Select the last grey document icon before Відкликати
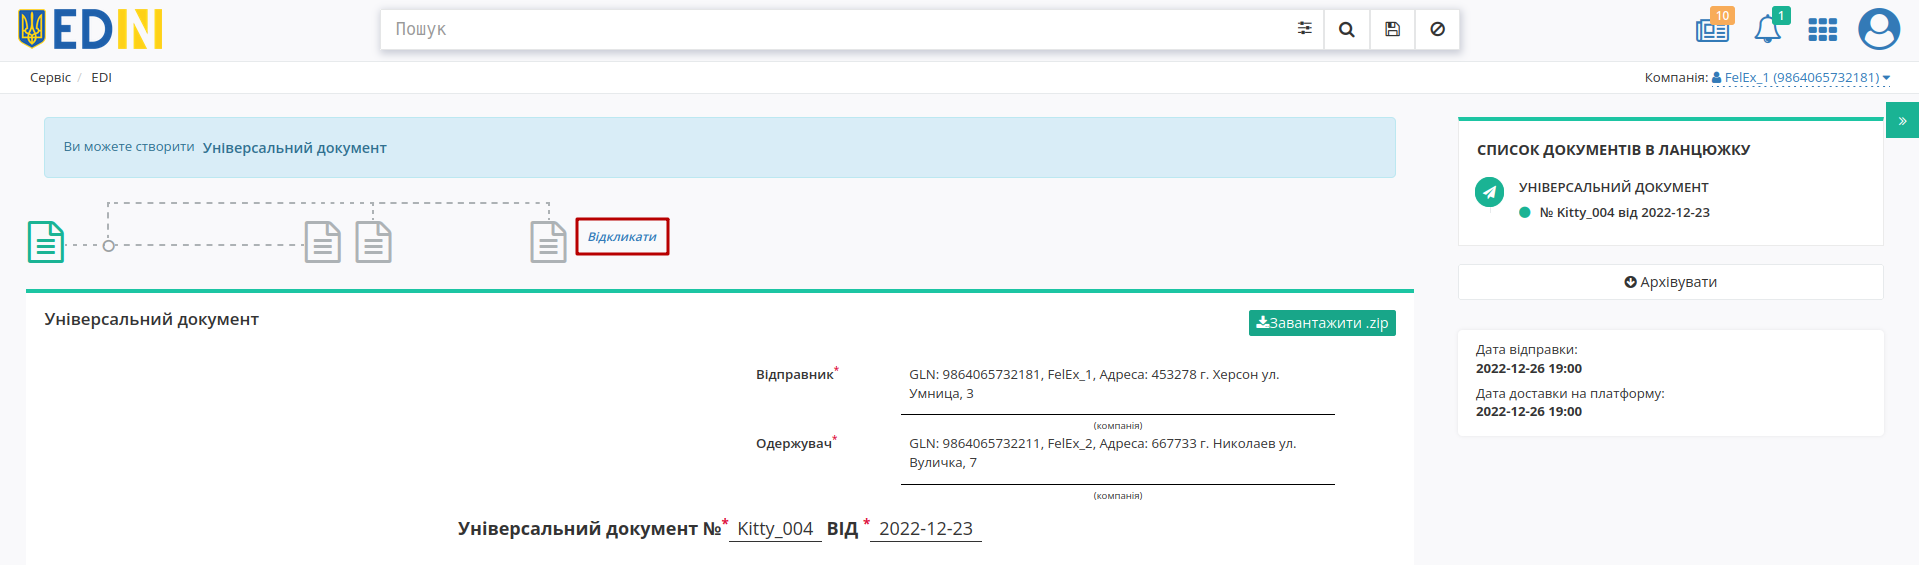The image size is (1919, 565). coord(548,242)
